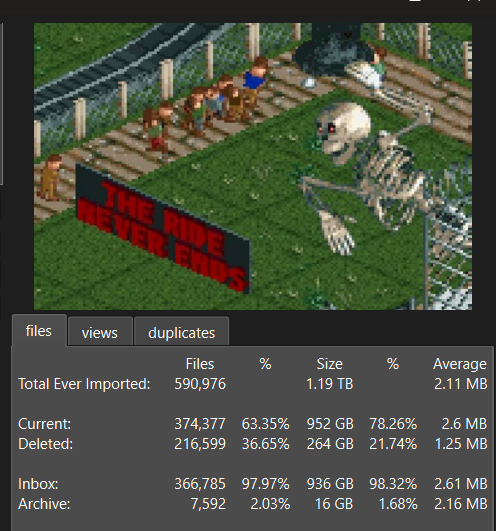Select the 'Total Ever Imported:' label

tap(84, 384)
